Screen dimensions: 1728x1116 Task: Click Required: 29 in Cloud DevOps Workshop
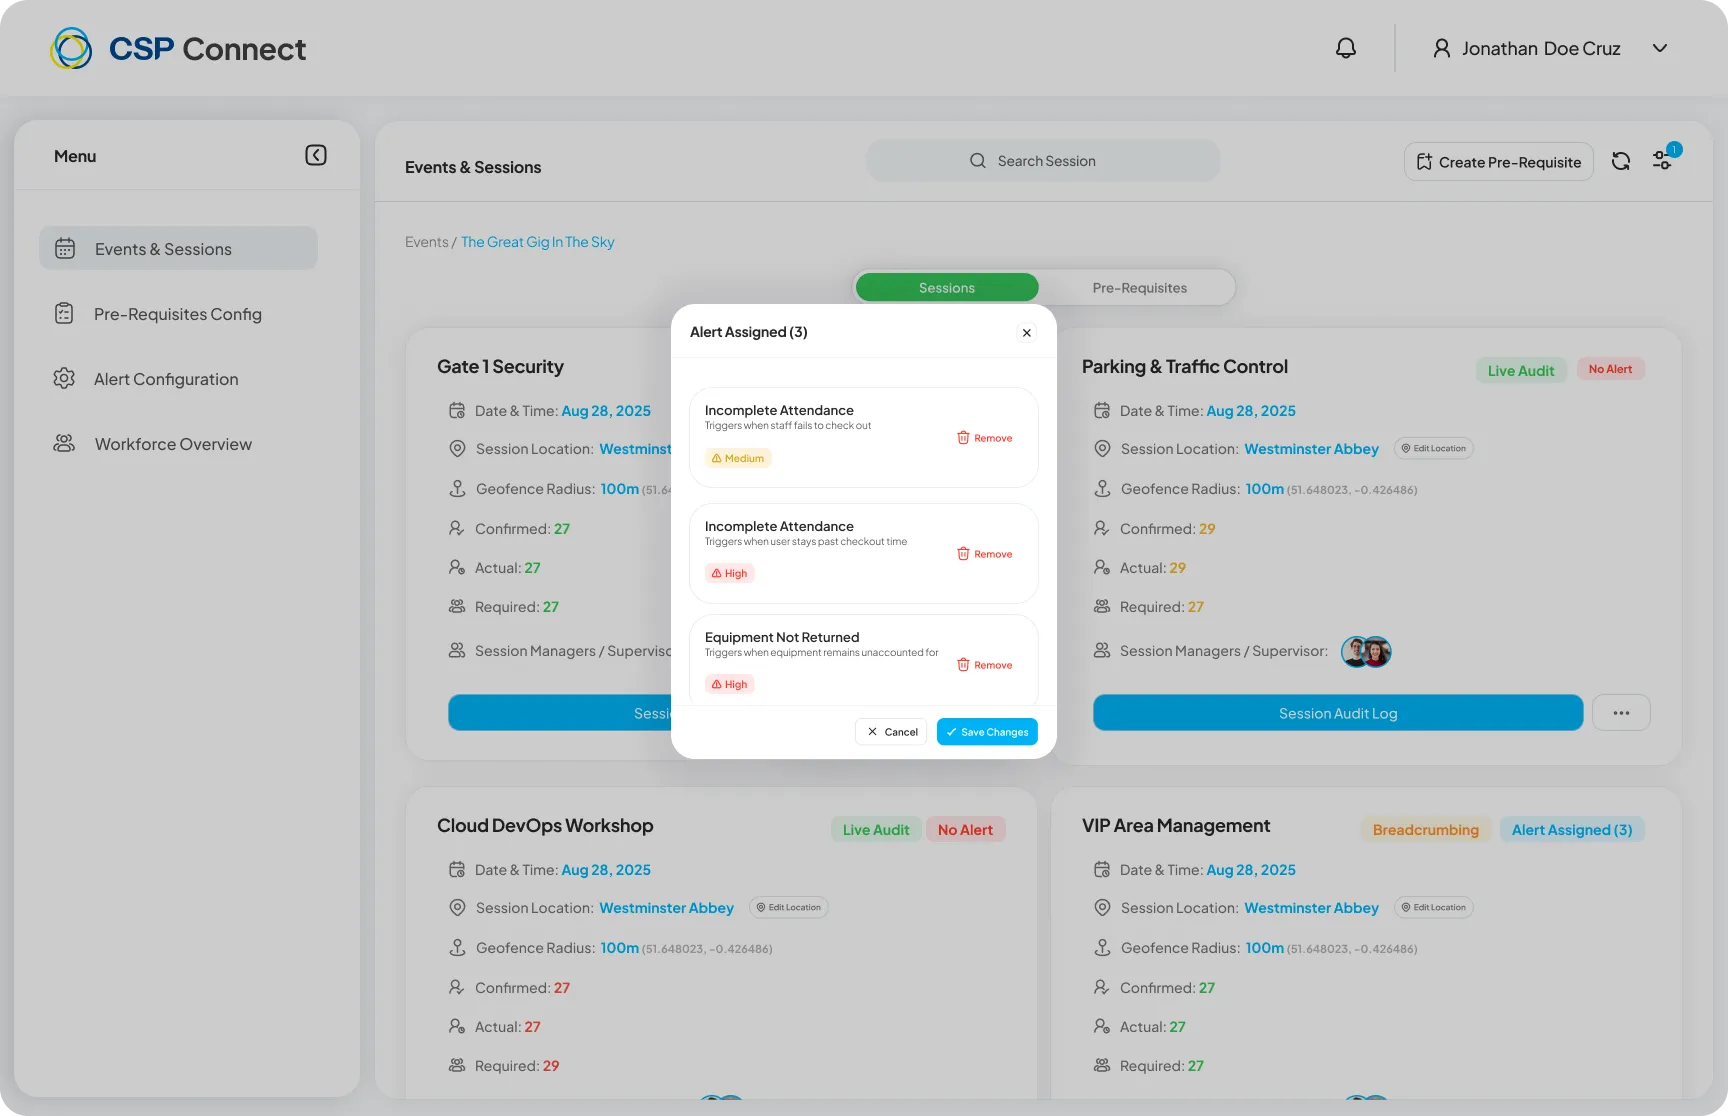click(x=517, y=1066)
